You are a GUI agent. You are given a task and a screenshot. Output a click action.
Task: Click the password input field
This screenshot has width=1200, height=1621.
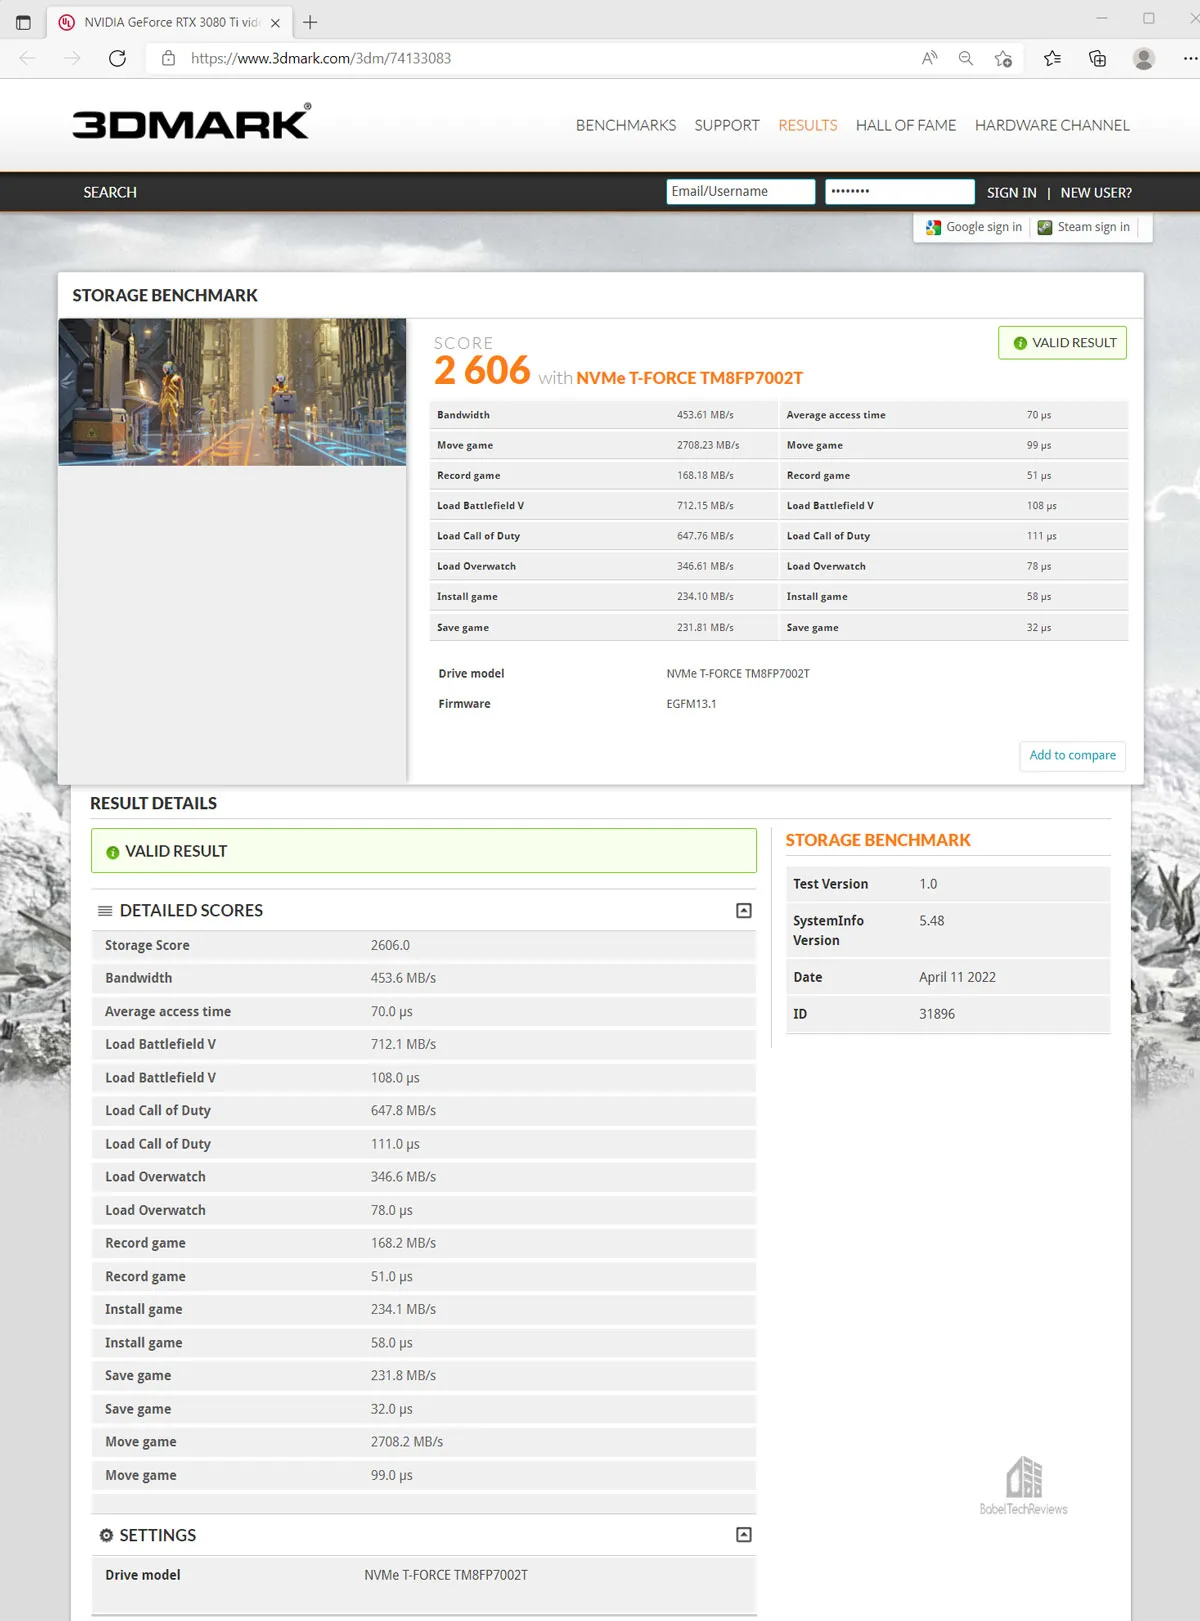(900, 191)
